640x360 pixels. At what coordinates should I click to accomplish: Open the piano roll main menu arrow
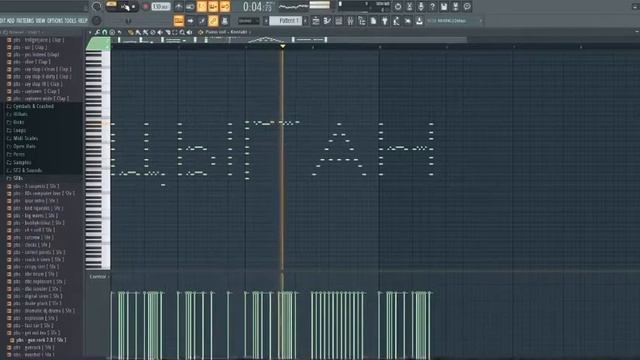tap(90, 32)
